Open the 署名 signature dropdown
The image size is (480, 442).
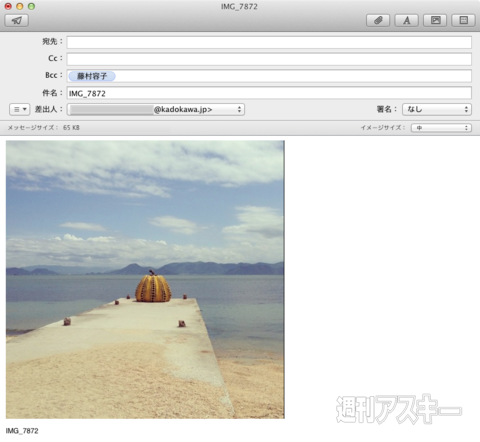tap(437, 109)
